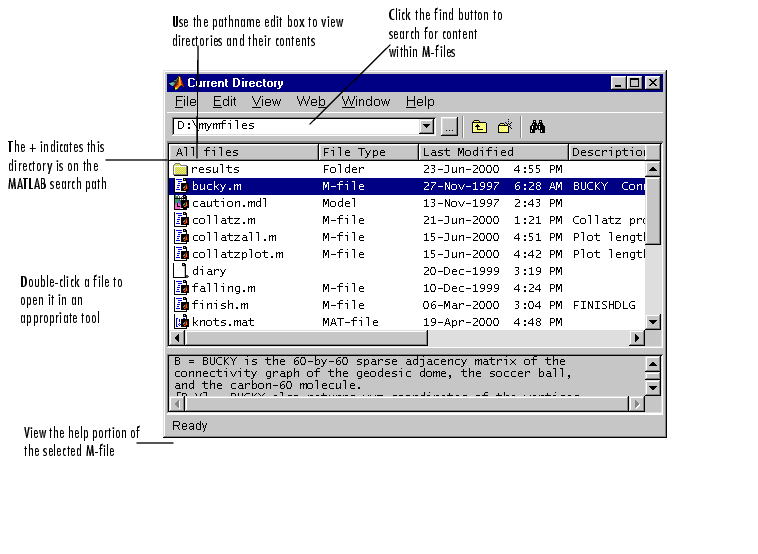Select the falling.m file icon
This screenshot has width=758, height=554.
coord(181,288)
